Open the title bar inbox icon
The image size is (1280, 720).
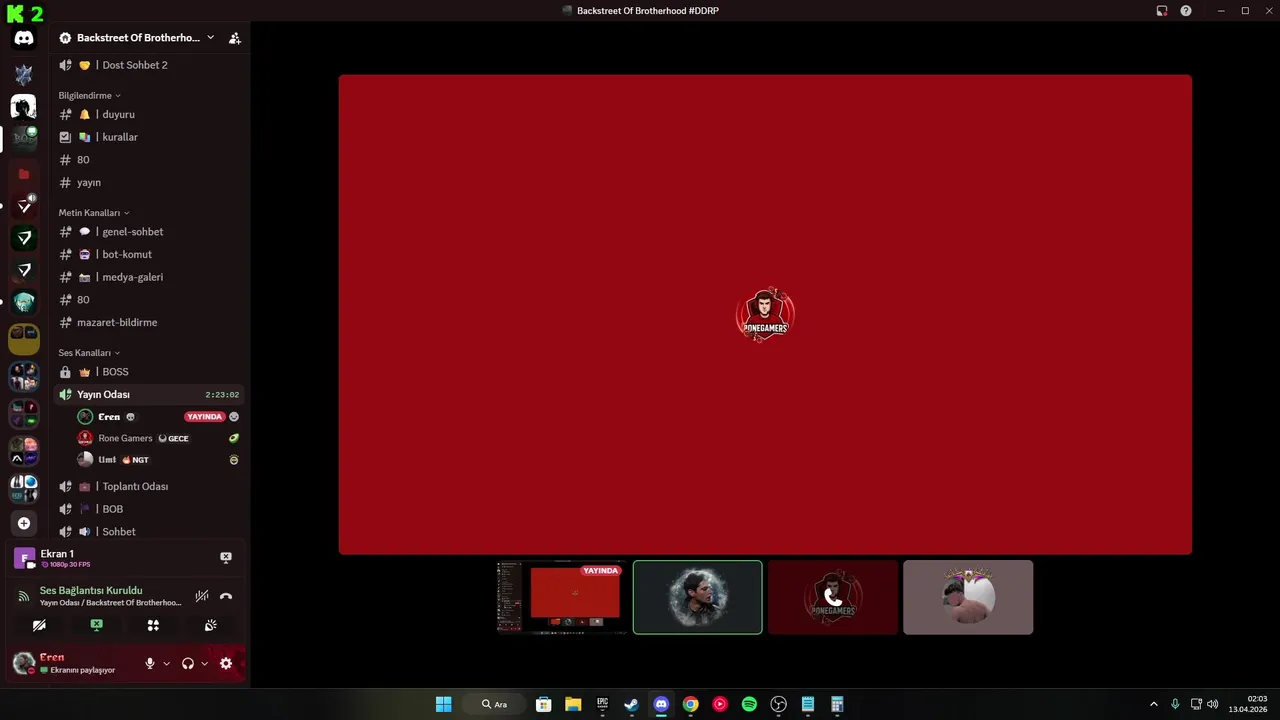[1162, 11]
